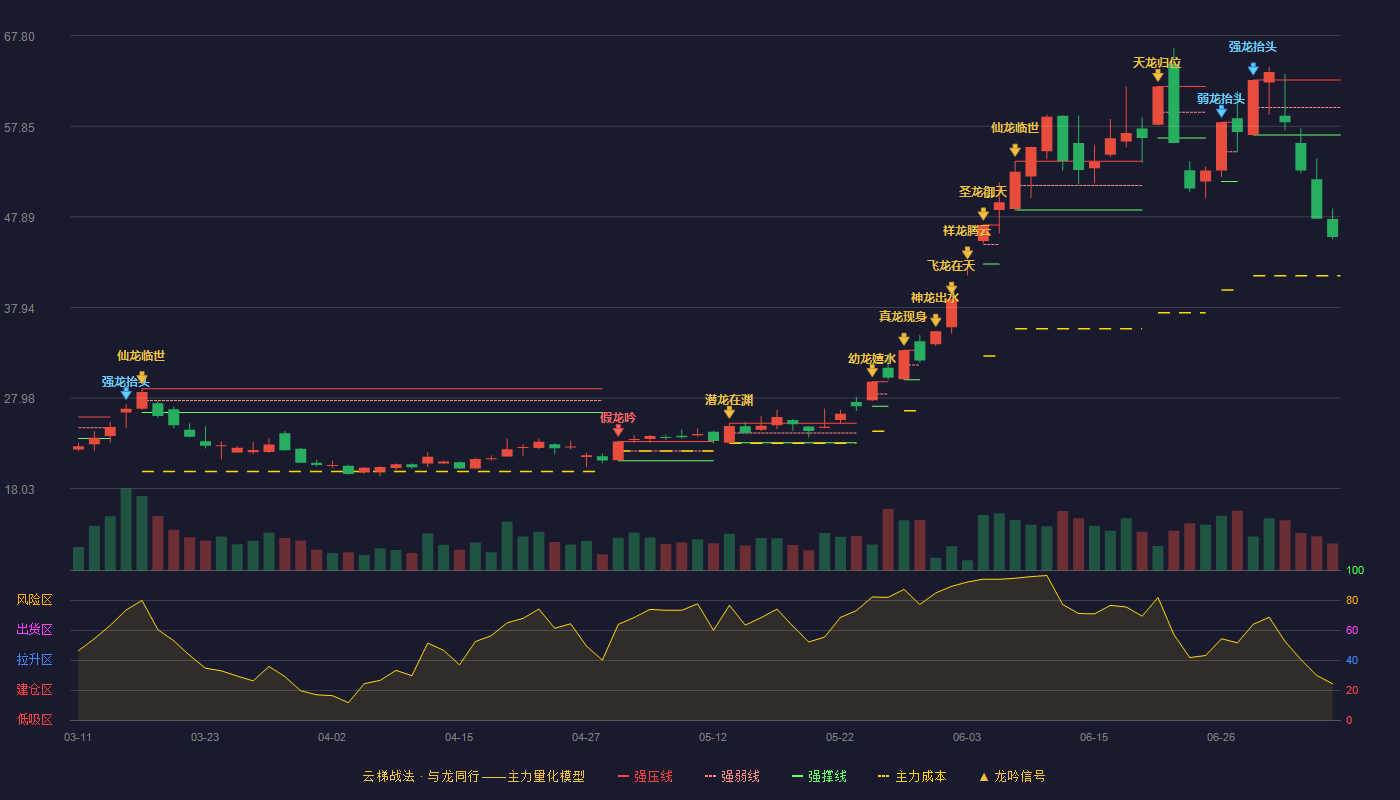Click the red 假龙吟 signal arrow
Image resolution: width=1400 pixels, height=800 pixels.
coord(618,431)
